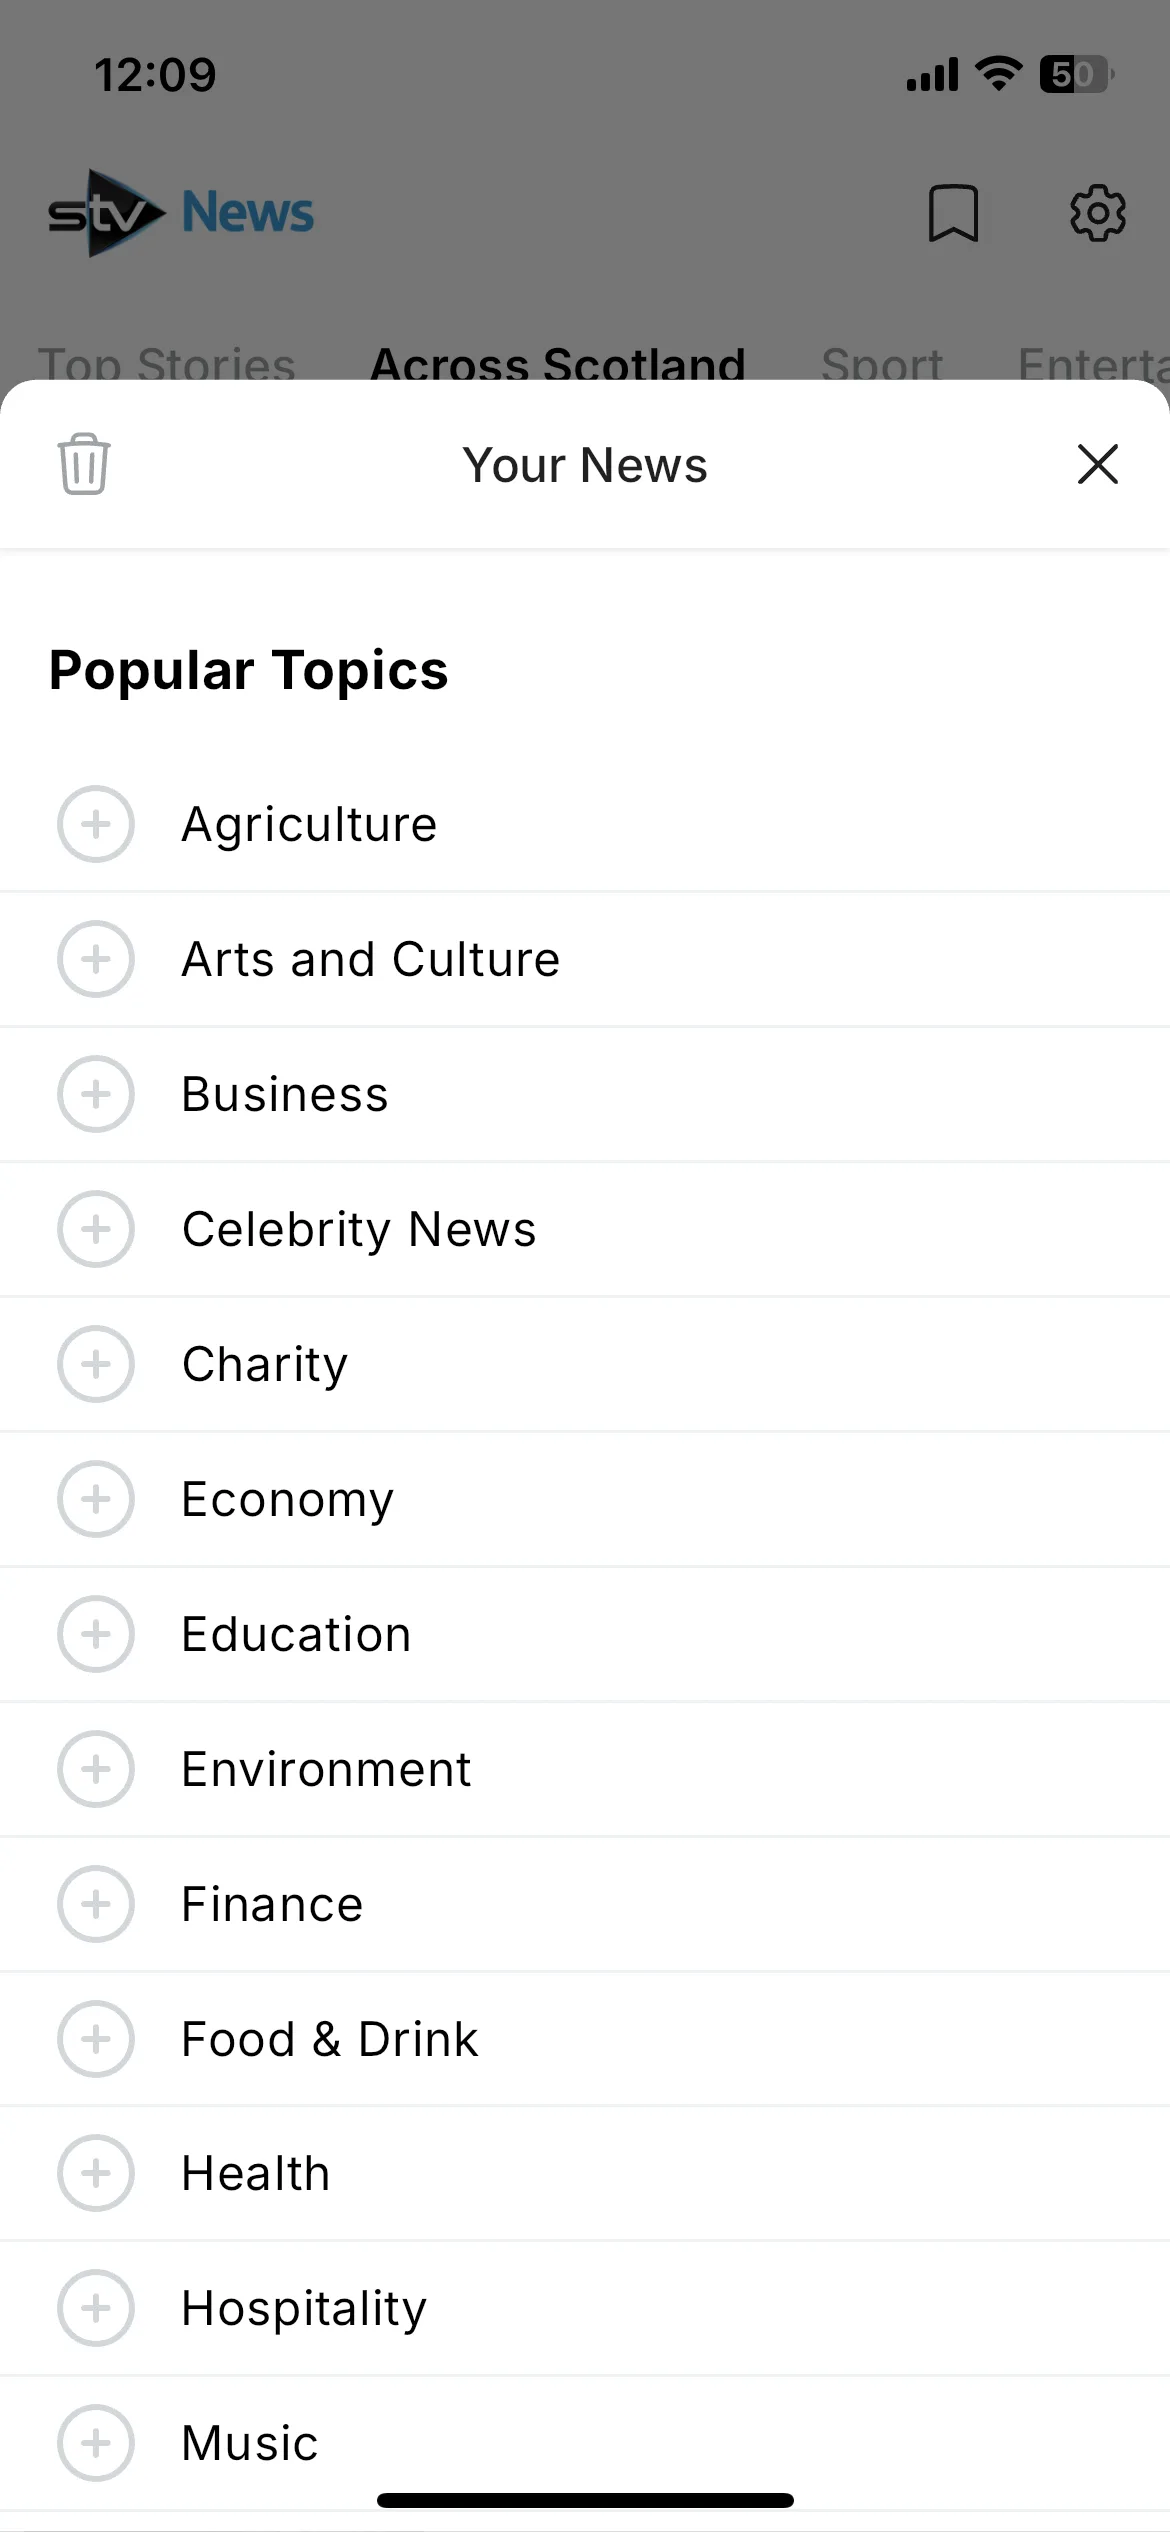Select the Finance topic label
The height and width of the screenshot is (2532, 1170).
tap(272, 1904)
